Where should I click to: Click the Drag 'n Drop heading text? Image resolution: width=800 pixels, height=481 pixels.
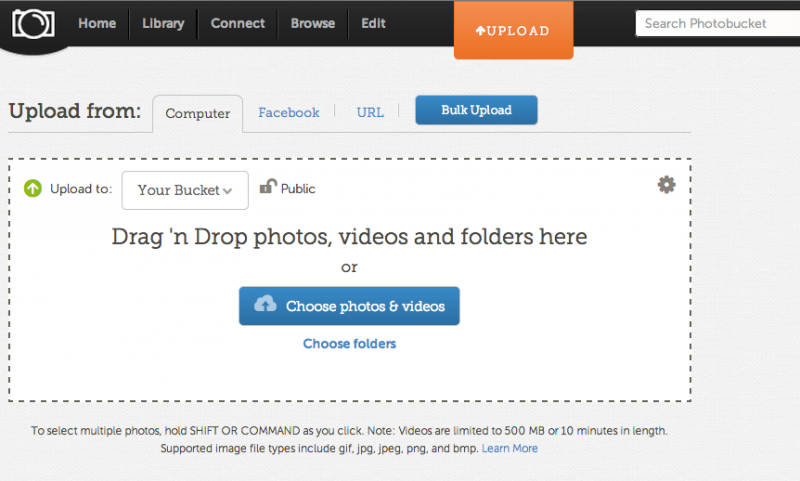(x=349, y=237)
